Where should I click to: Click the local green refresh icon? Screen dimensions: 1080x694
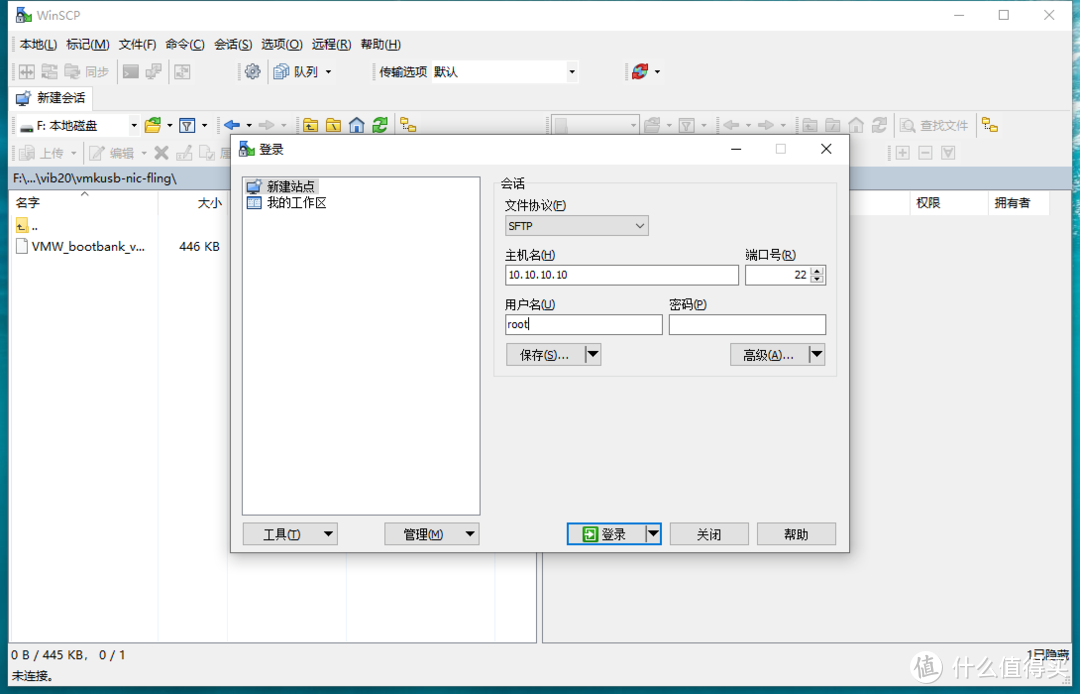coord(380,125)
